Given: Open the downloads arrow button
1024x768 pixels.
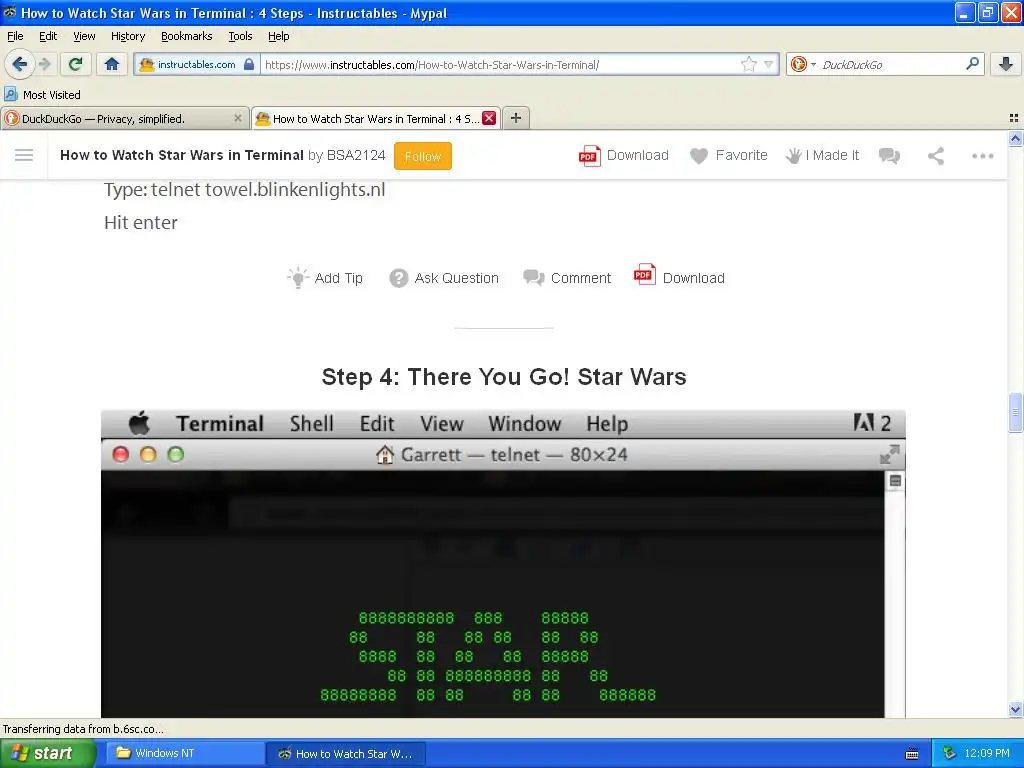Looking at the screenshot, I should click(1006, 64).
